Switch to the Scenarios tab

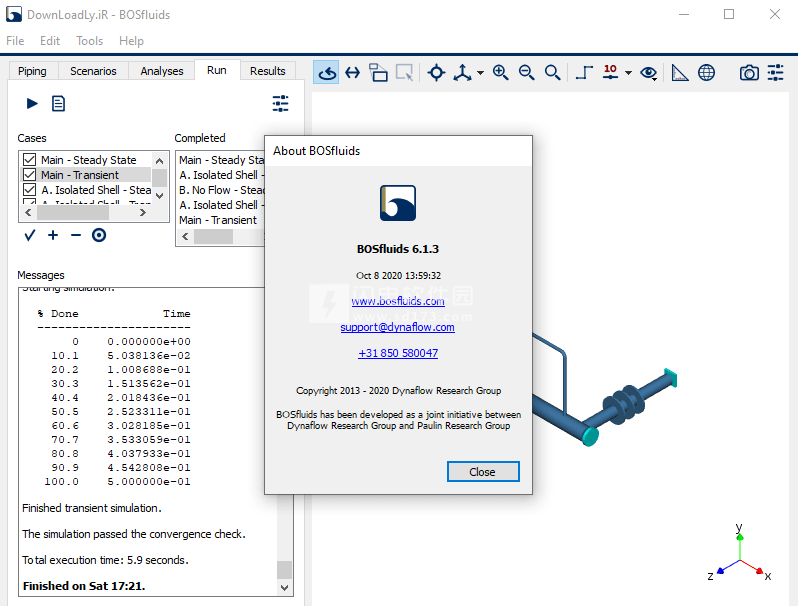tap(93, 71)
